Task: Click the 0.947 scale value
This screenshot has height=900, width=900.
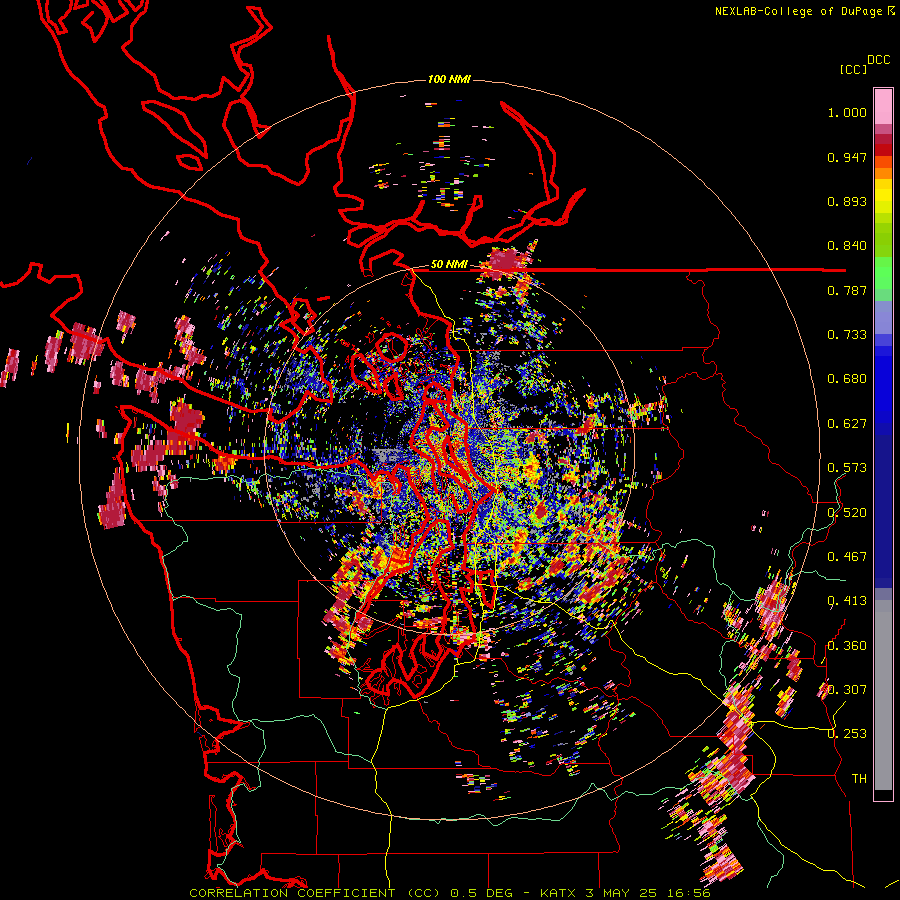Action: [x=847, y=157]
